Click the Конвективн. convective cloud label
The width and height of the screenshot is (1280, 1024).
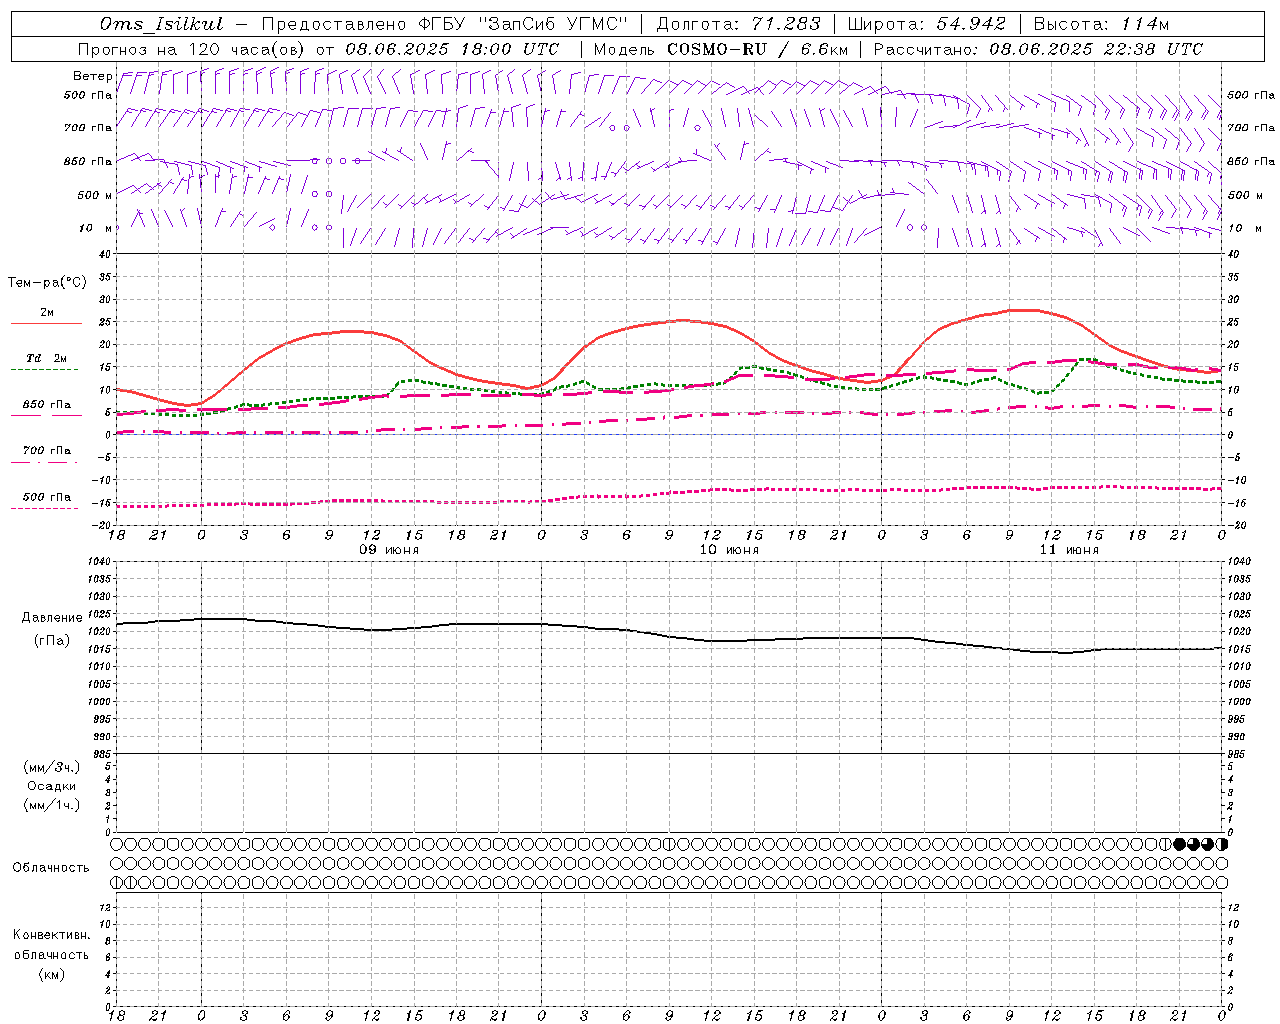(51, 935)
